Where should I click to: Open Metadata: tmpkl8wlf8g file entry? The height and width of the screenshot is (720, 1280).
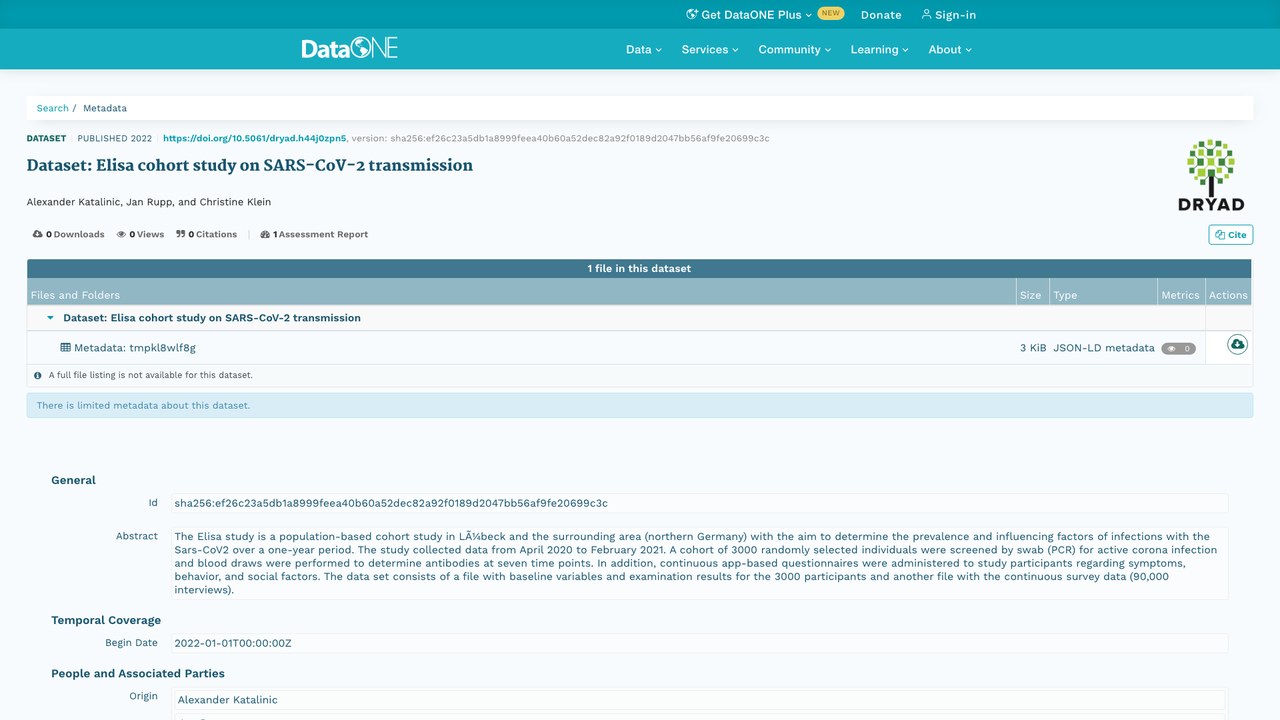tap(135, 348)
